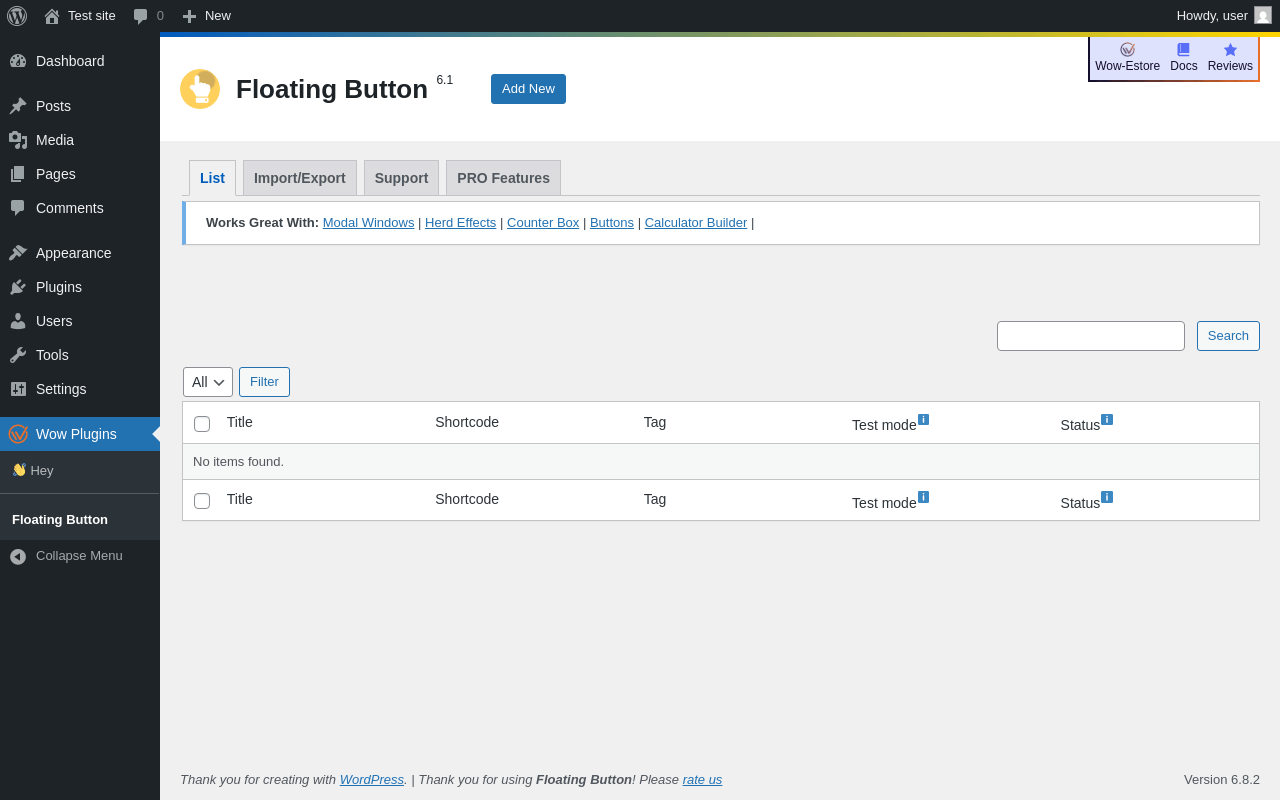The height and width of the screenshot is (800, 1280).
Task: Open the Modal Windows link
Action: click(368, 223)
